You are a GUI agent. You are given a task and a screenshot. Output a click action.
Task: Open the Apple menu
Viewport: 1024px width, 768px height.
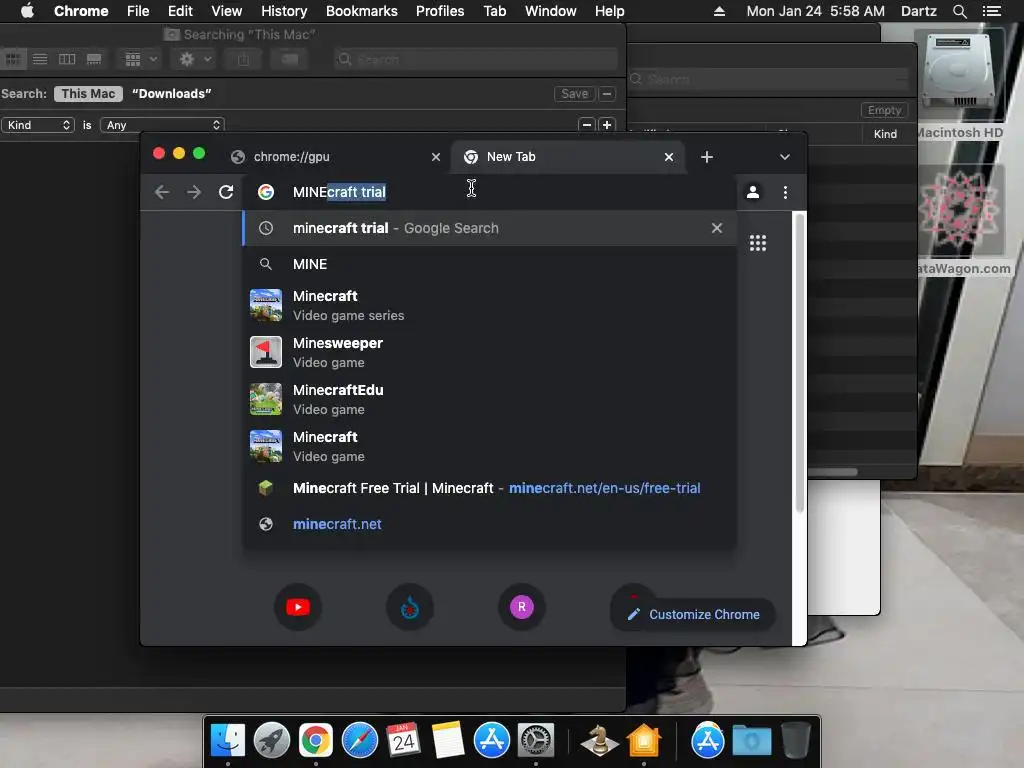tap(27, 11)
